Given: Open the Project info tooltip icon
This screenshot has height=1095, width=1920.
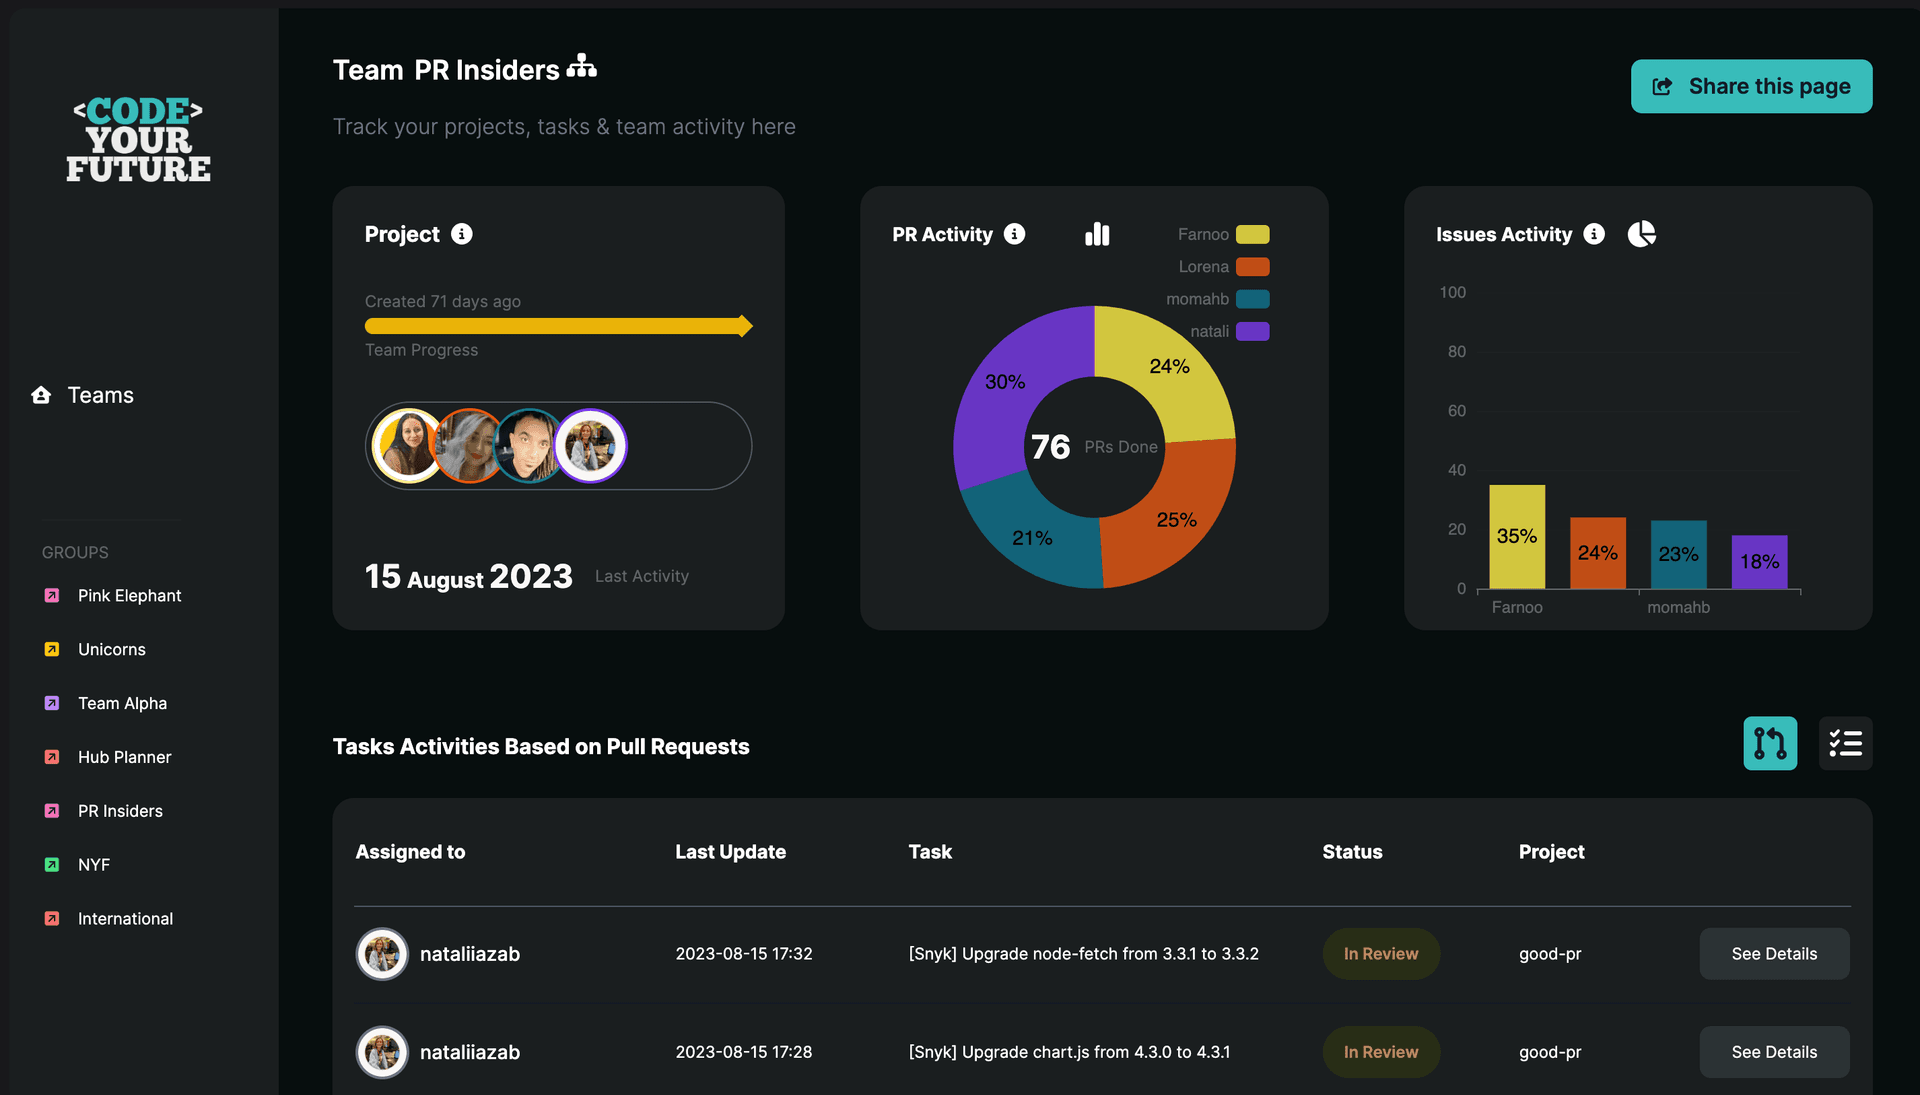Looking at the screenshot, I should (x=461, y=234).
